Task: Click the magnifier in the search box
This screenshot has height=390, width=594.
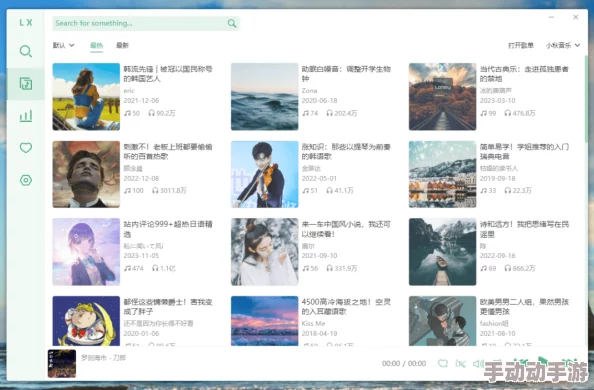Action: coord(232,23)
